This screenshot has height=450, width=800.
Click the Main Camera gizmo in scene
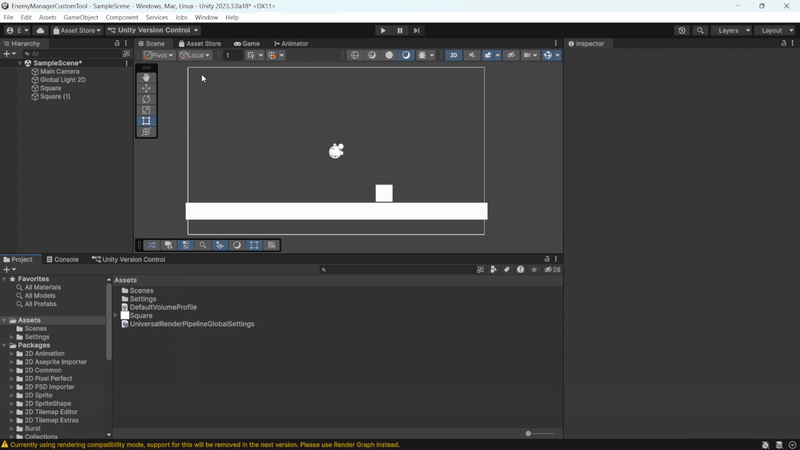click(x=336, y=151)
